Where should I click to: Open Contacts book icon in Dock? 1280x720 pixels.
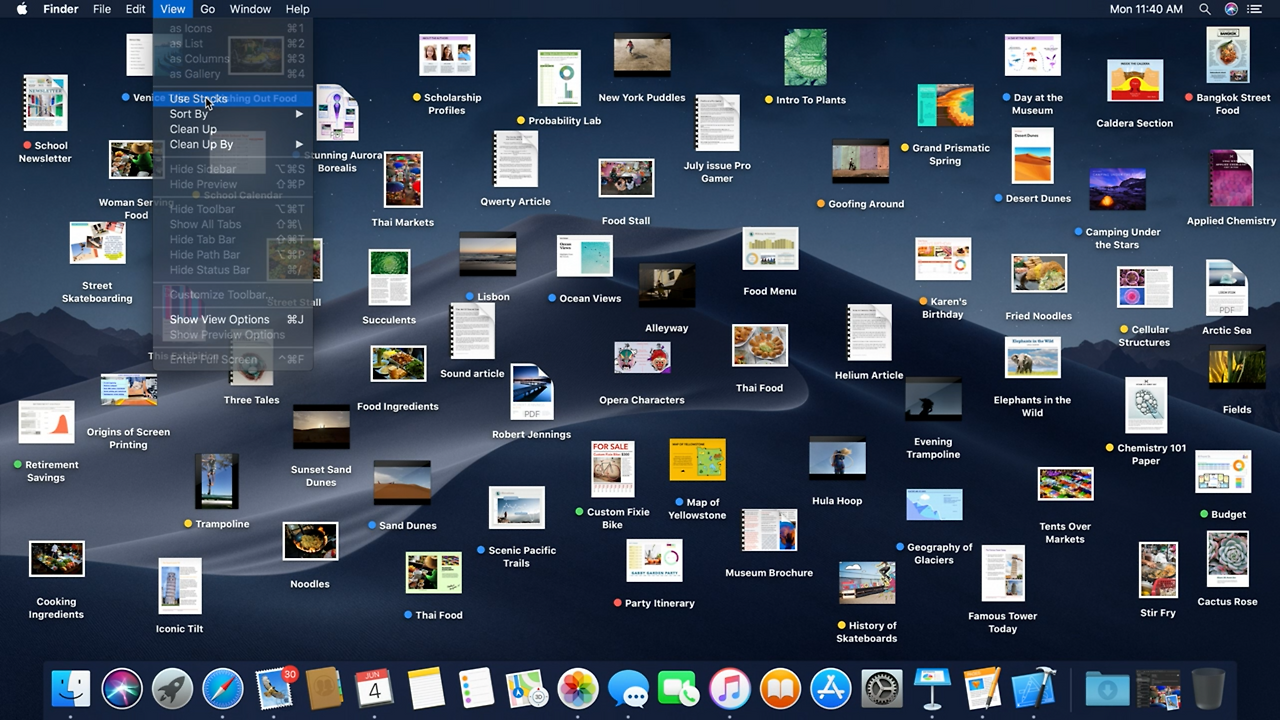324,689
